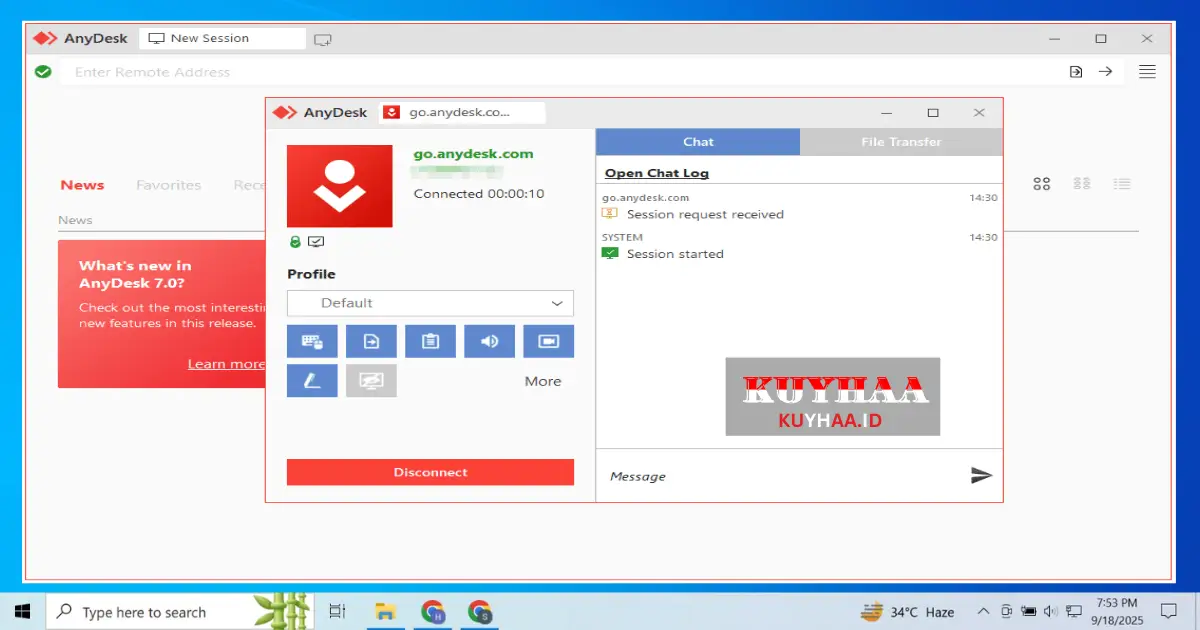Open the Windows Start menu
This screenshot has height=630, width=1200.
coord(22,611)
